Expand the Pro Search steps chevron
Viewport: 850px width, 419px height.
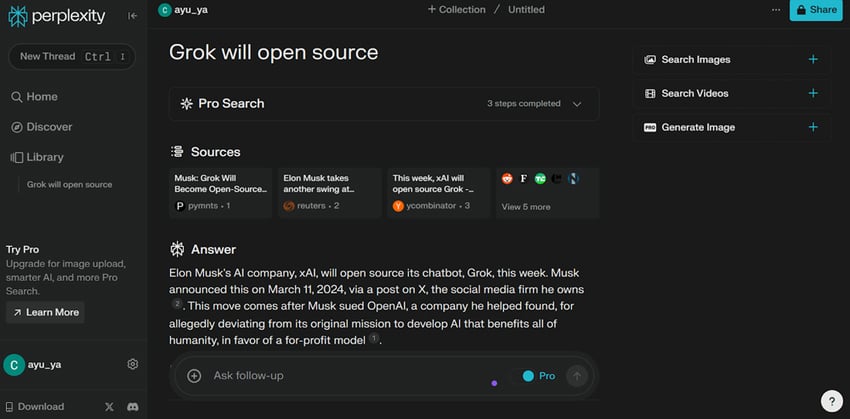(x=577, y=104)
